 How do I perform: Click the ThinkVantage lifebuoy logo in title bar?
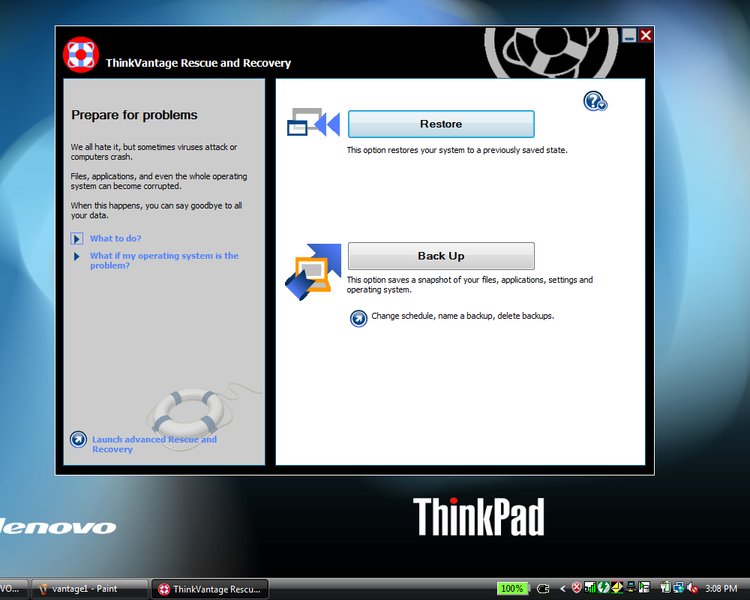tap(80, 56)
